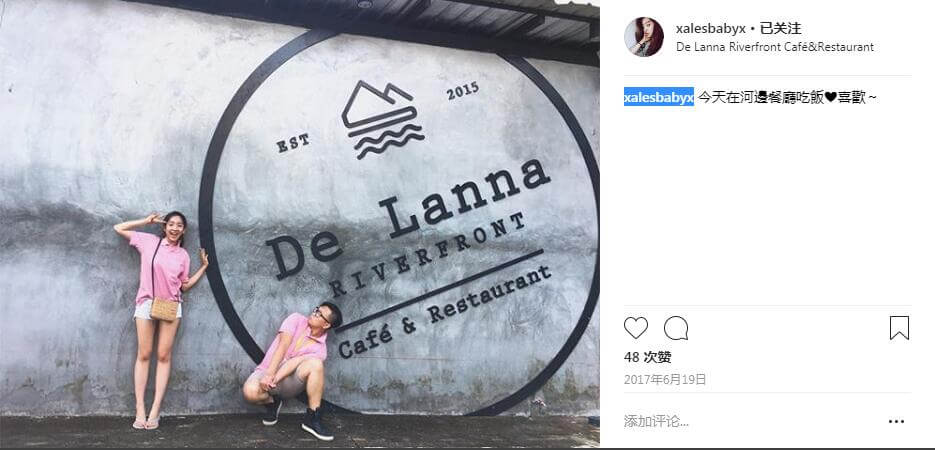Screen dimensions: 935x450
Task: Open comments via the speech bubble icon
Action: point(676,328)
